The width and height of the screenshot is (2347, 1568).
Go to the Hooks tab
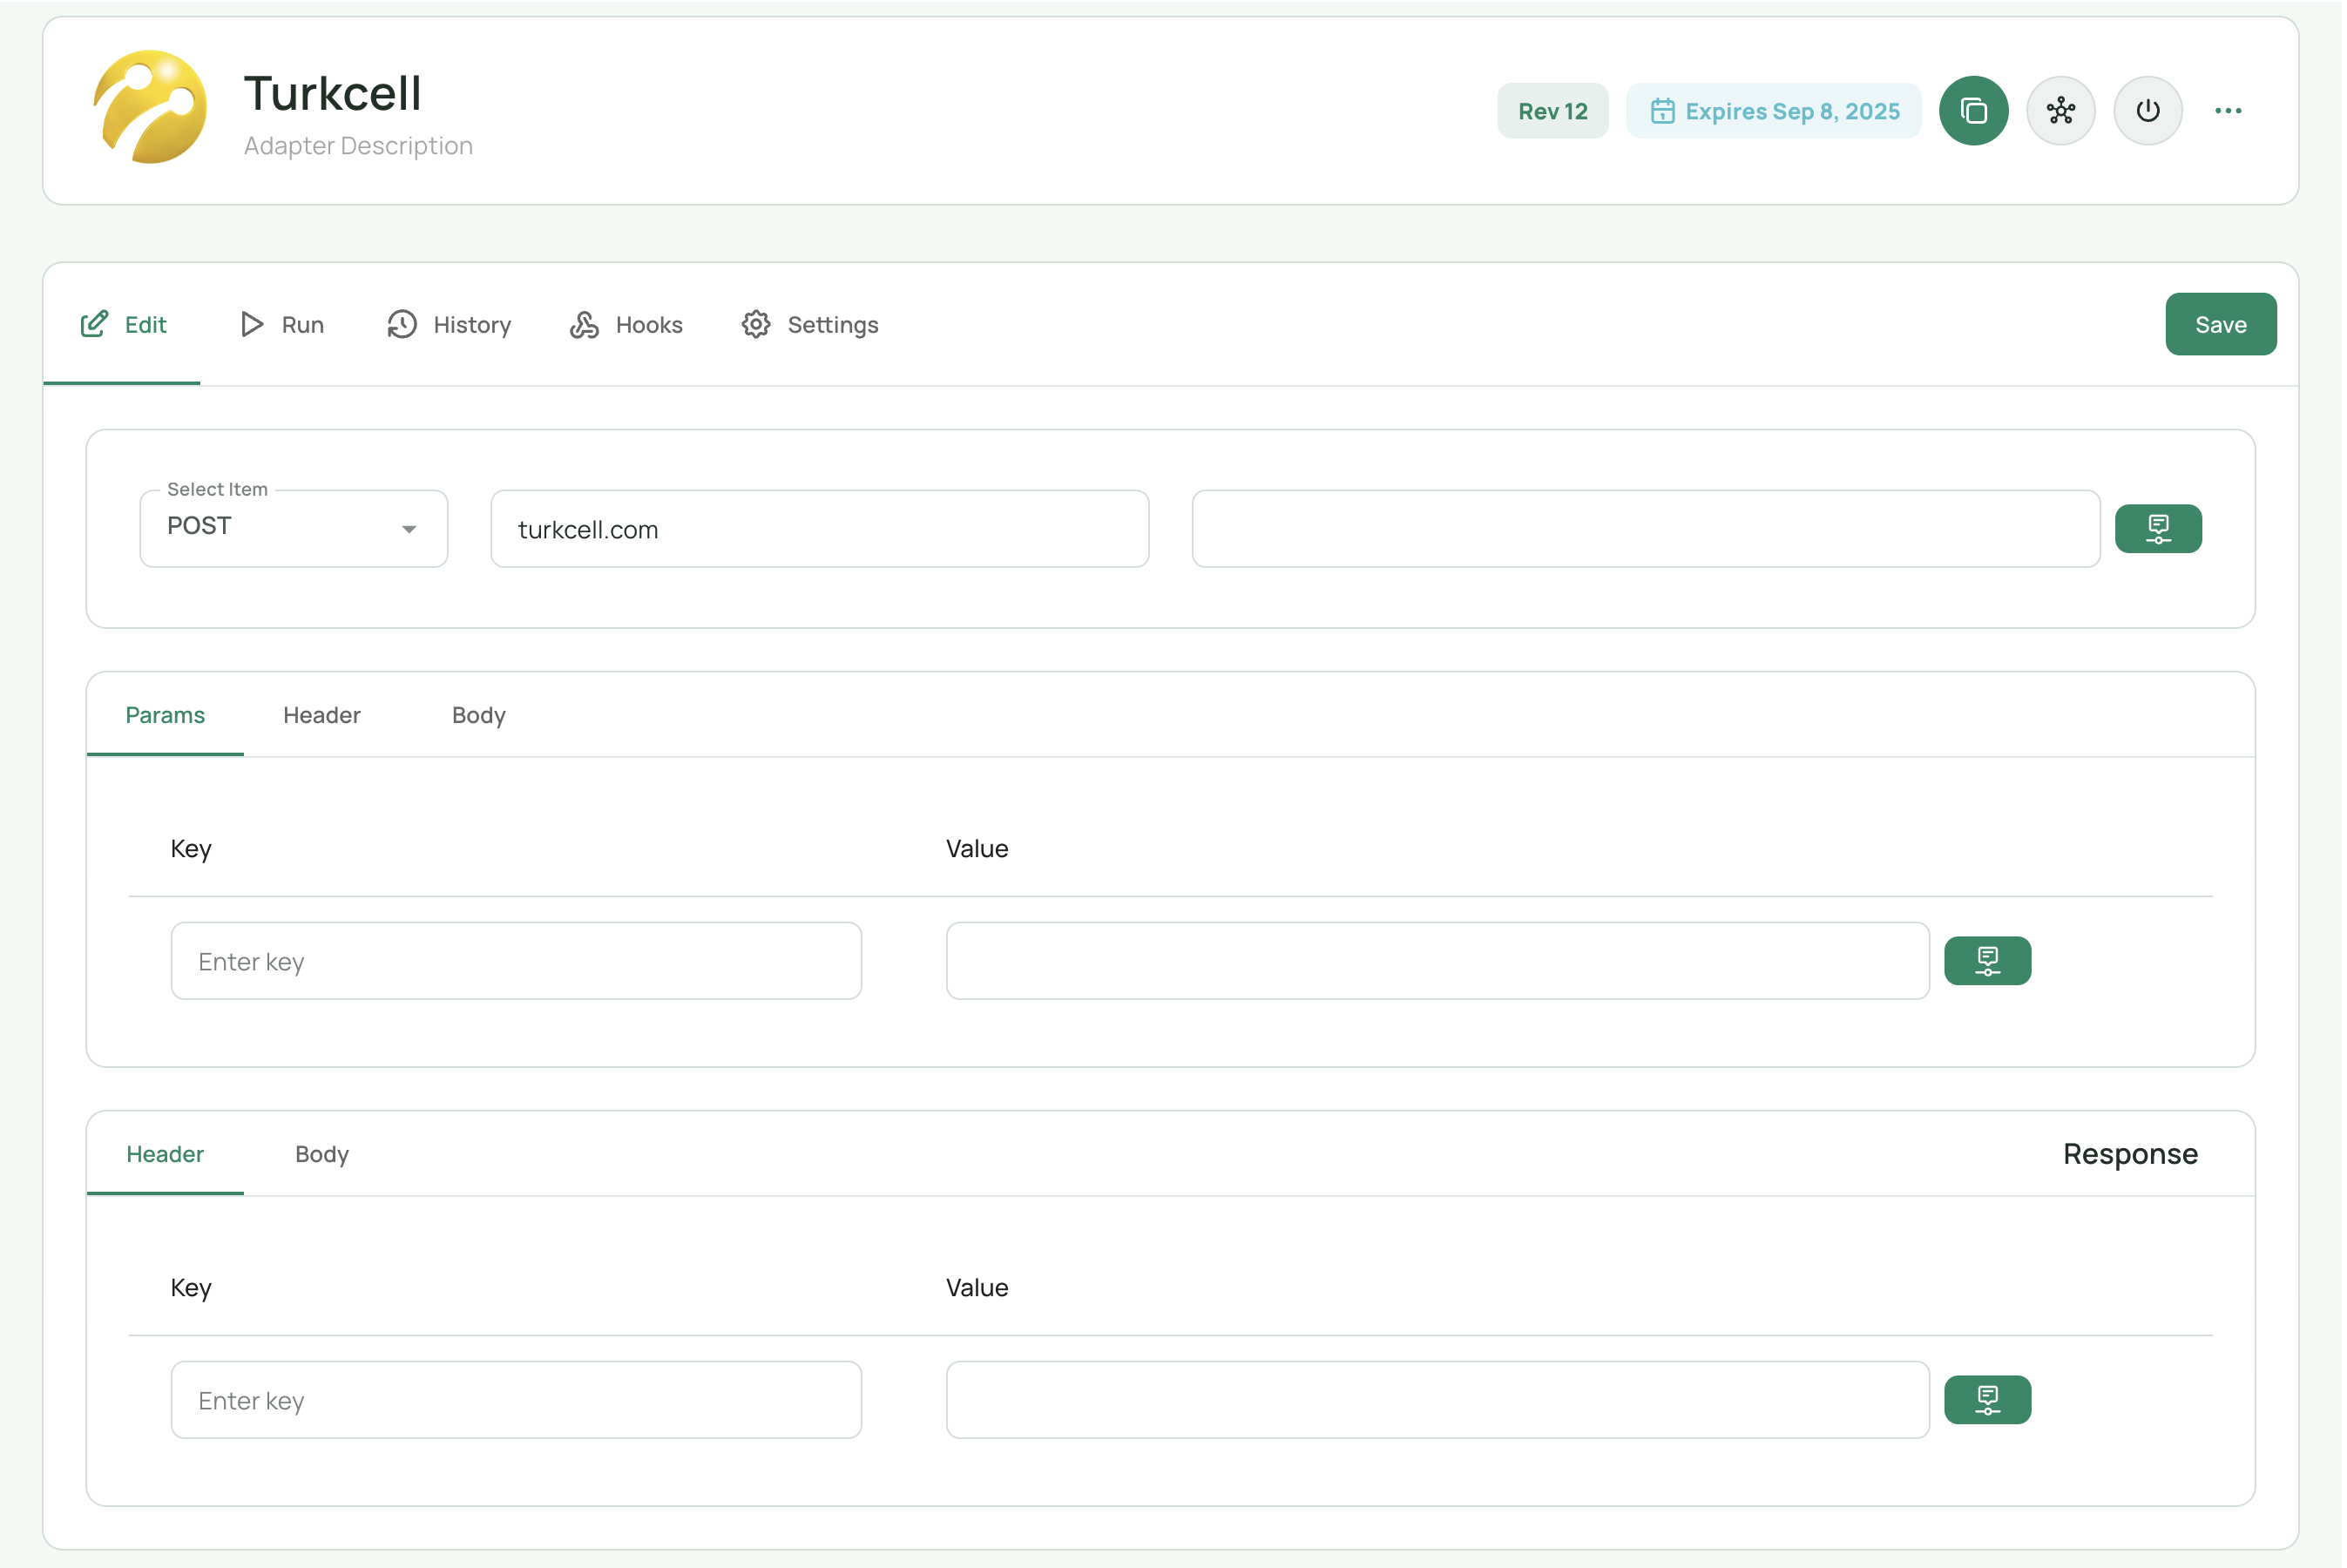627,325
